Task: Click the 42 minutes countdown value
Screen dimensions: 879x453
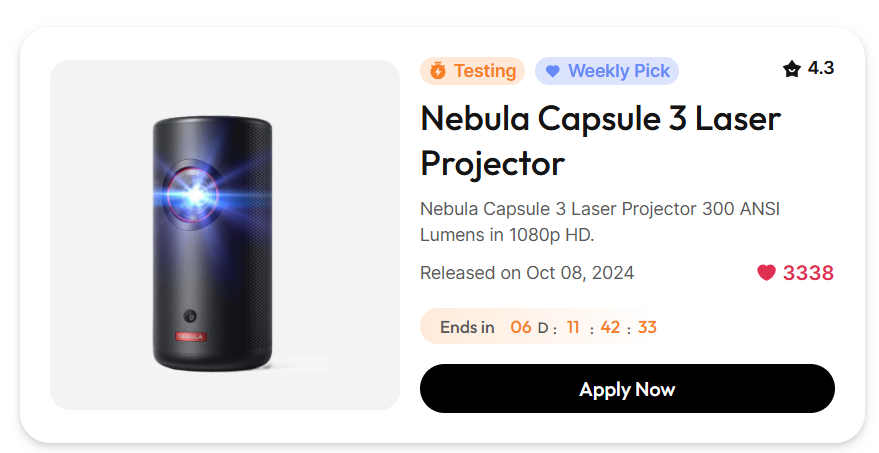Action: (610, 327)
